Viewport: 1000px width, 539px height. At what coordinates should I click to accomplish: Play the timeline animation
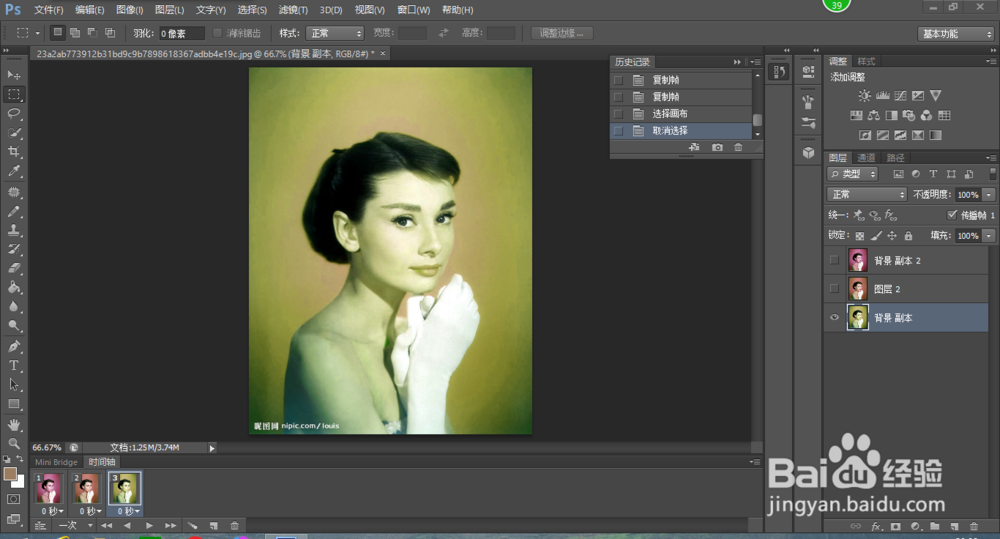pos(149,525)
